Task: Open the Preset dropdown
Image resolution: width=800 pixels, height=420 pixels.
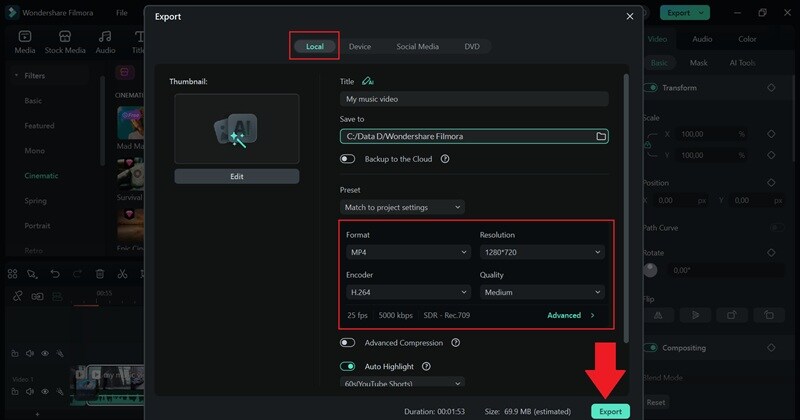Action: click(402, 207)
